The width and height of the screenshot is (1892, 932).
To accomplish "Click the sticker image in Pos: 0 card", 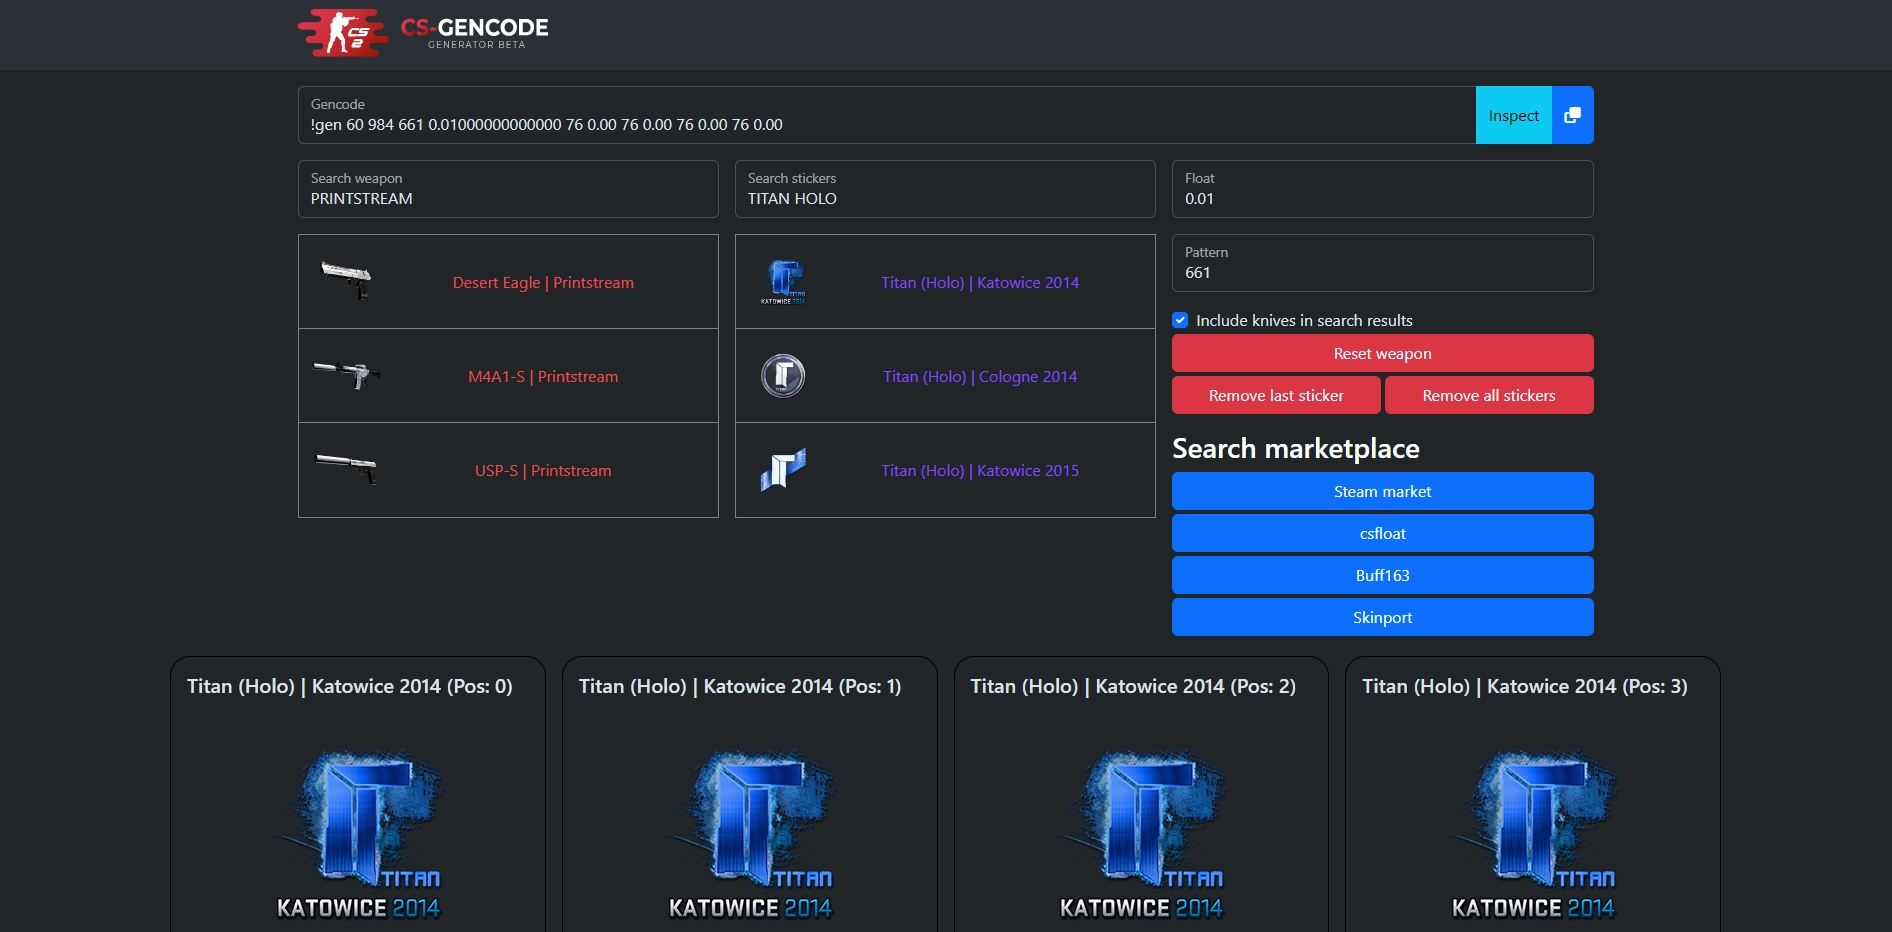I will coord(358,834).
